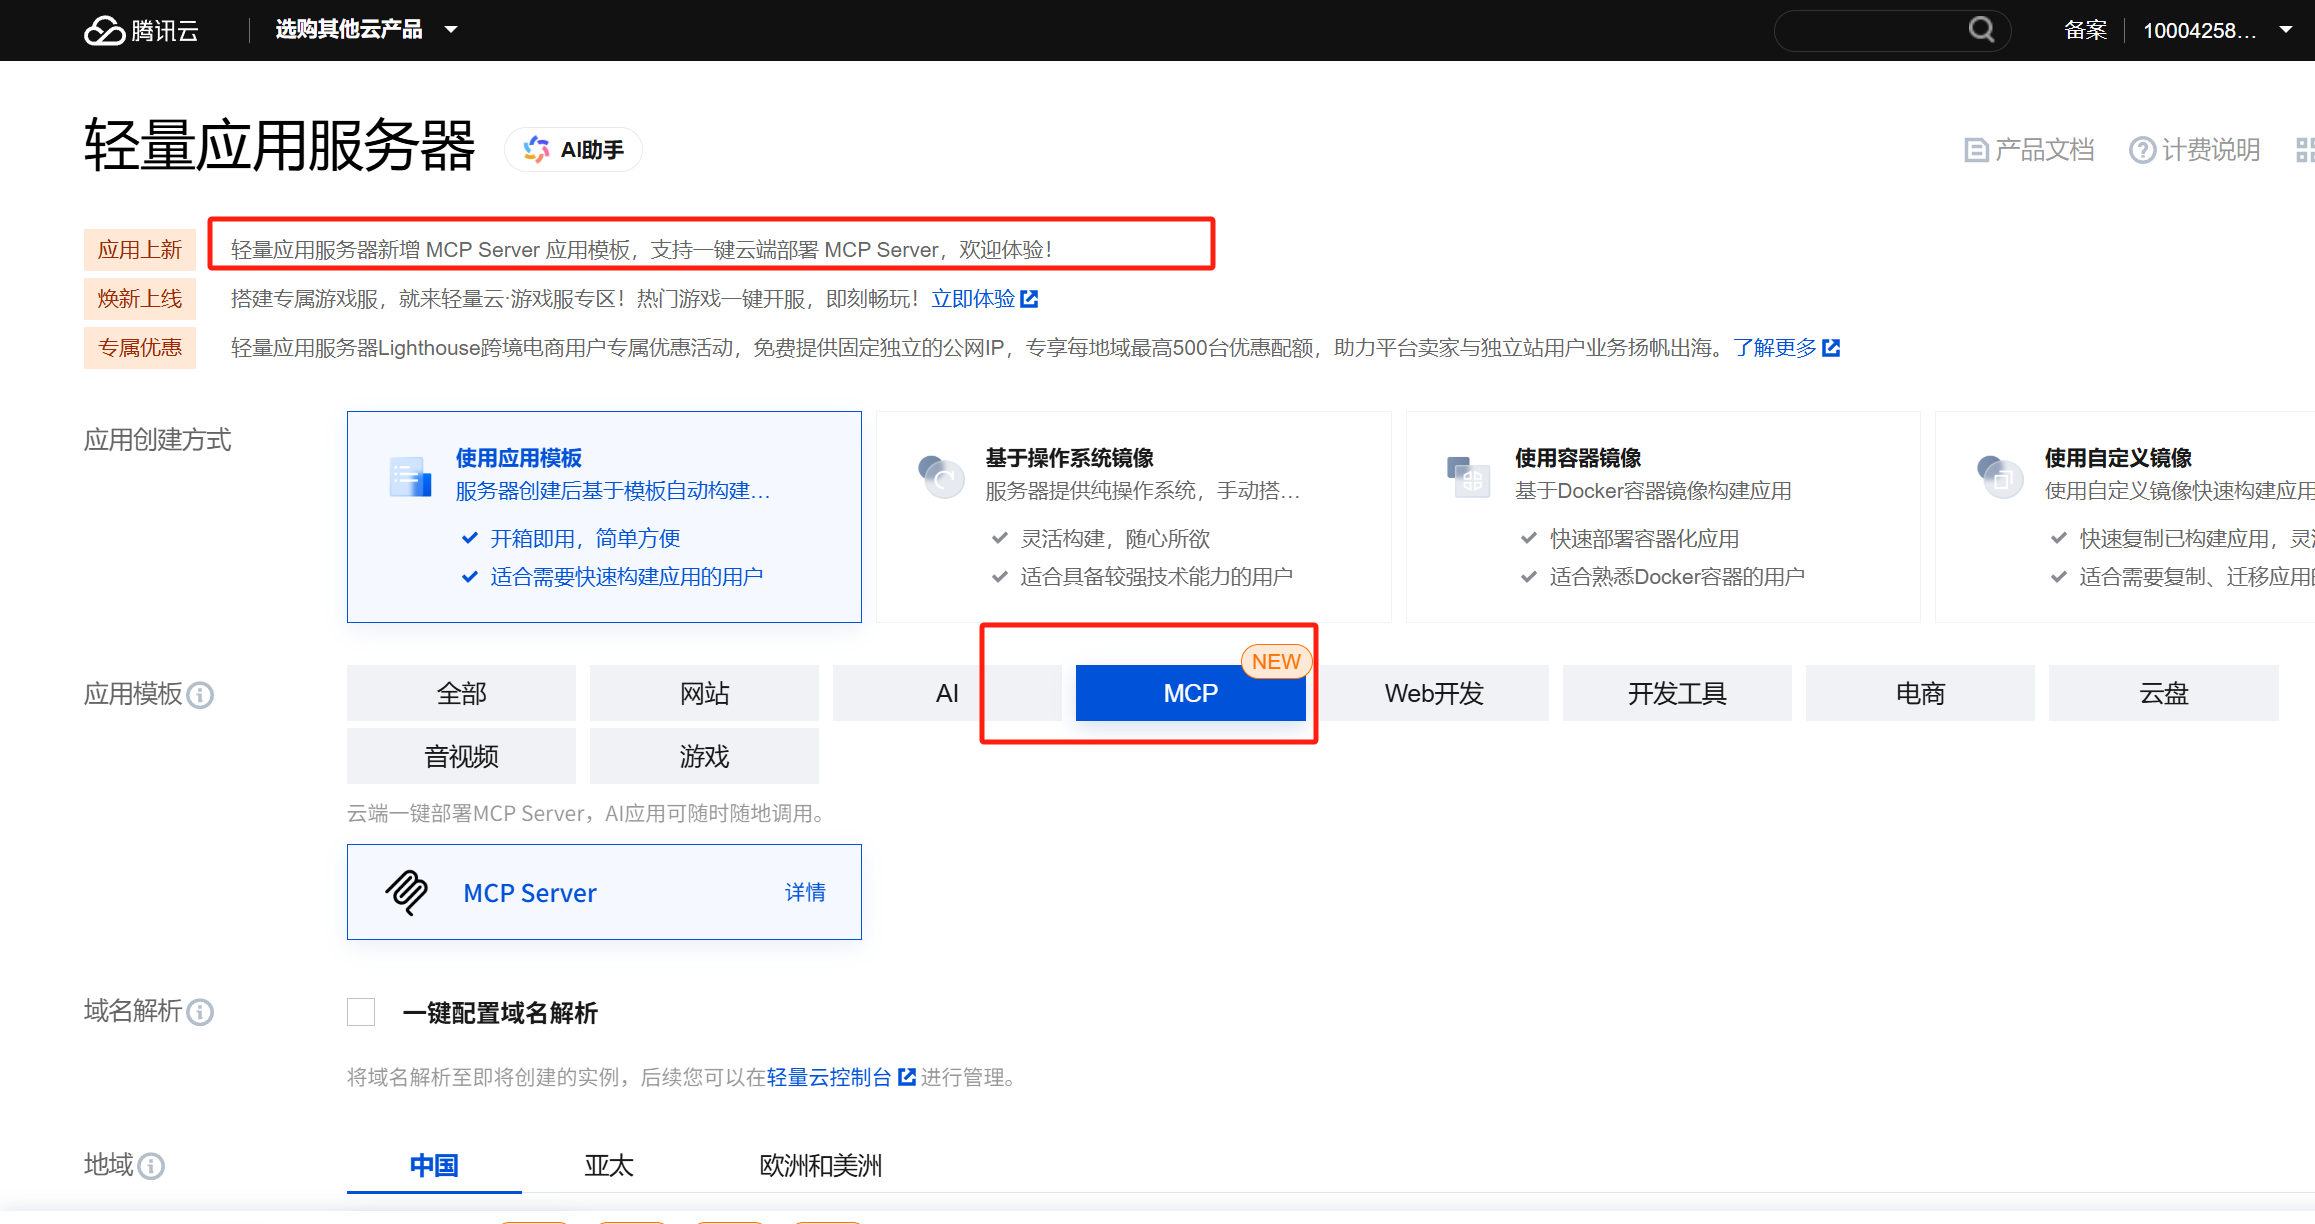Open MCP Server 详情 details link
The height and width of the screenshot is (1224, 2315).
pyautogui.click(x=805, y=892)
